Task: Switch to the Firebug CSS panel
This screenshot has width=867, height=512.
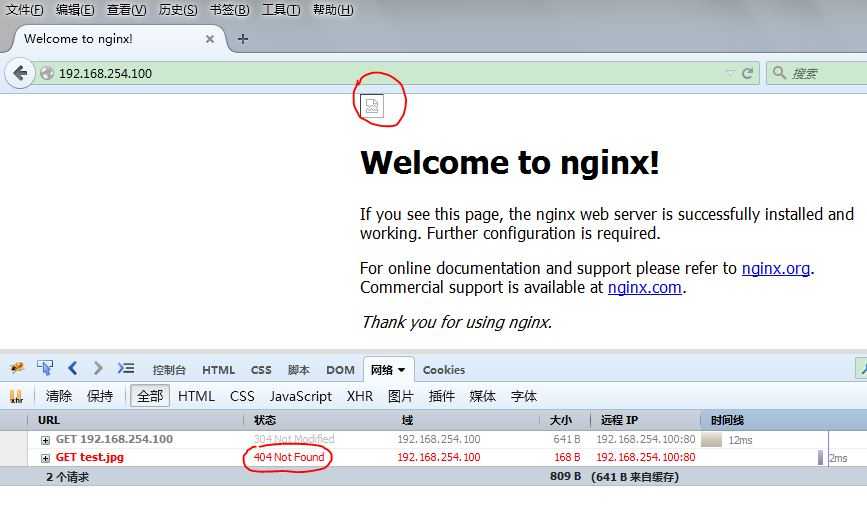Action: (x=261, y=370)
